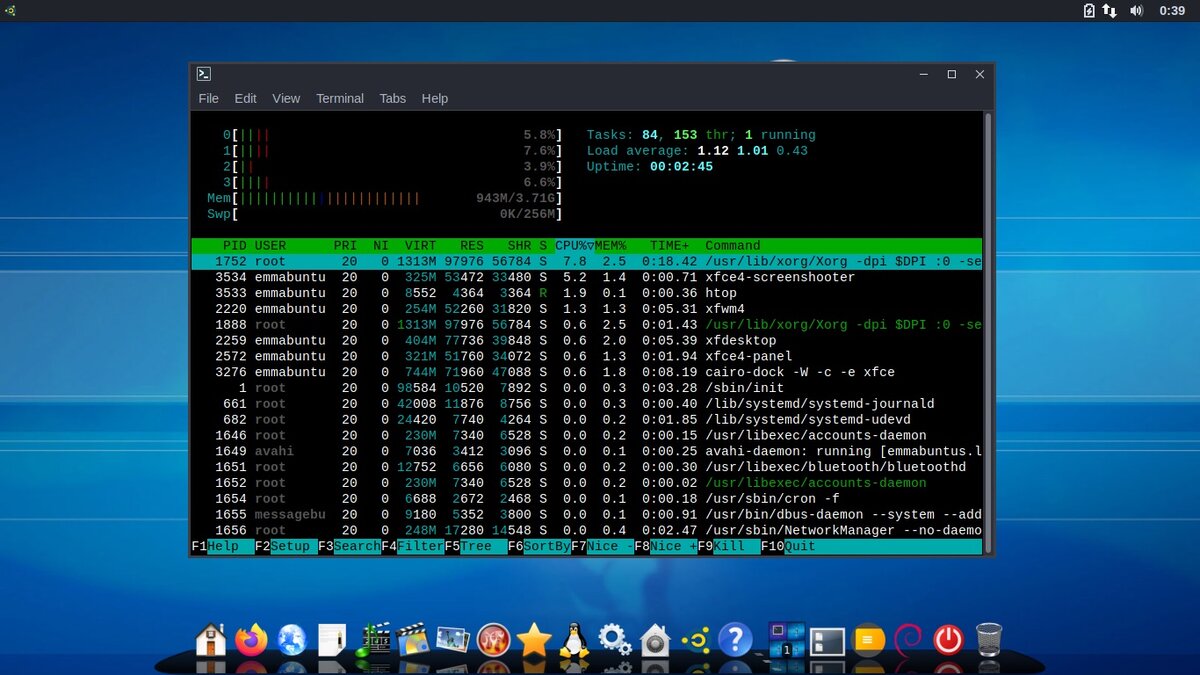This screenshot has height=675, width=1200.
Task: Open the round red flame dock icon
Action: coord(493,639)
